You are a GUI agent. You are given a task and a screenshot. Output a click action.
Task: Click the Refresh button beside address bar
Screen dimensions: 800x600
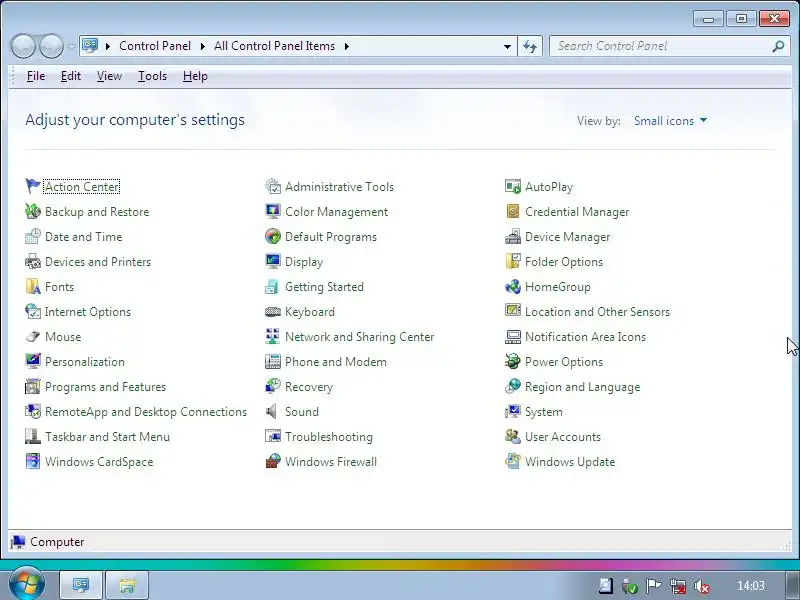tap(530, 46)
